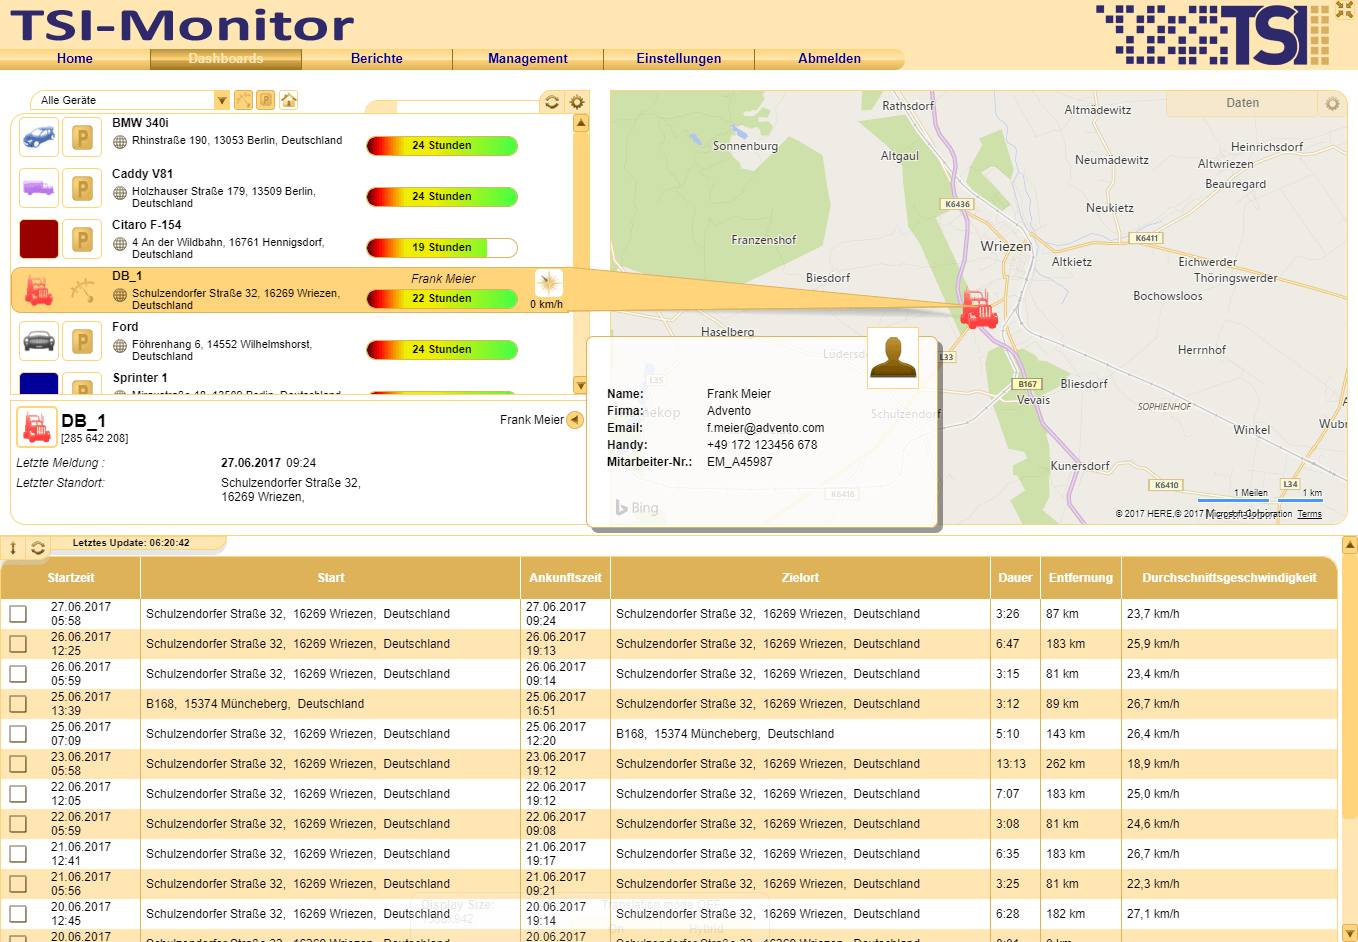Image resolution: width=1358 pixels, height=942 pixels.
Task: Sort table by Dauer column header
Action: pos(1015,578)
